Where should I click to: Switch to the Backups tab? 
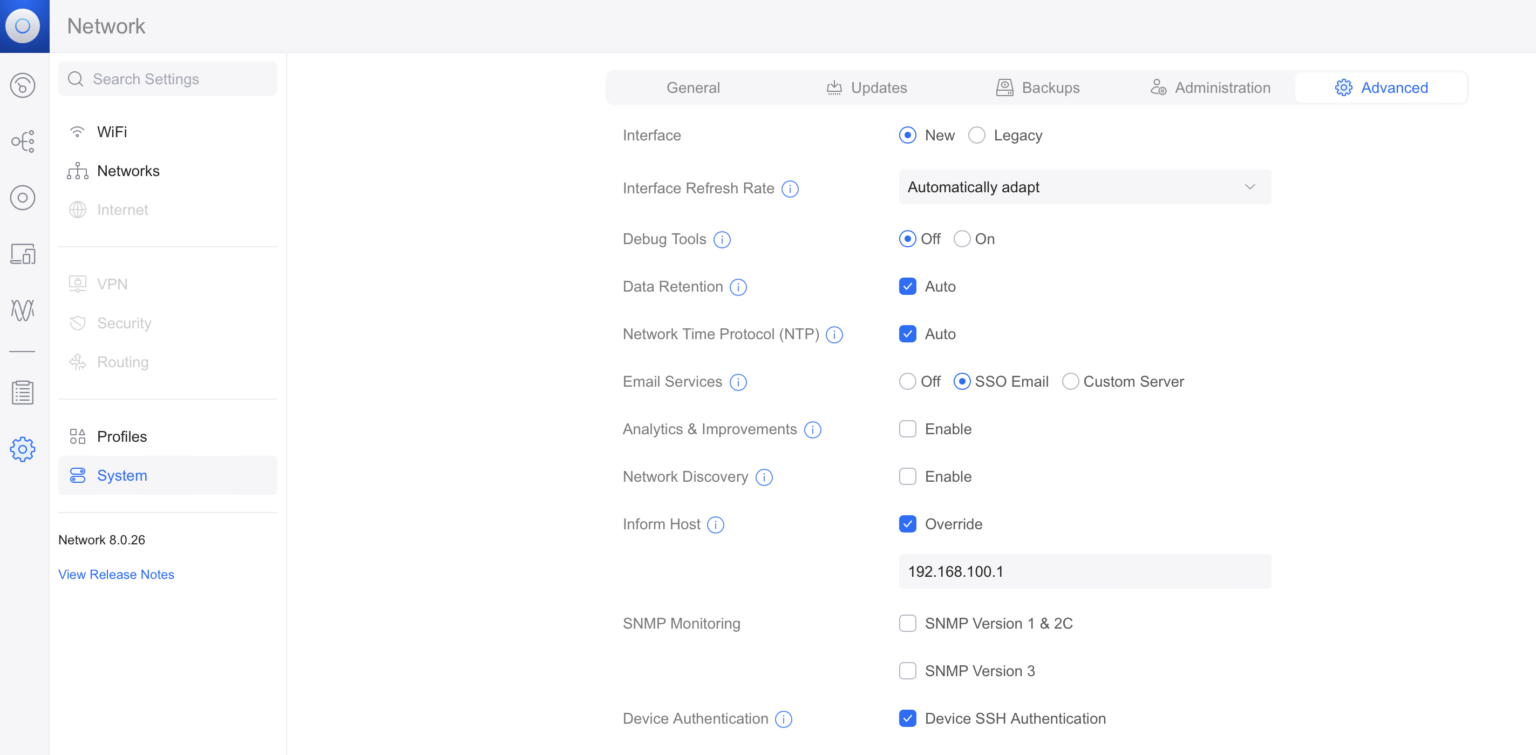(x=1037, y=87)
